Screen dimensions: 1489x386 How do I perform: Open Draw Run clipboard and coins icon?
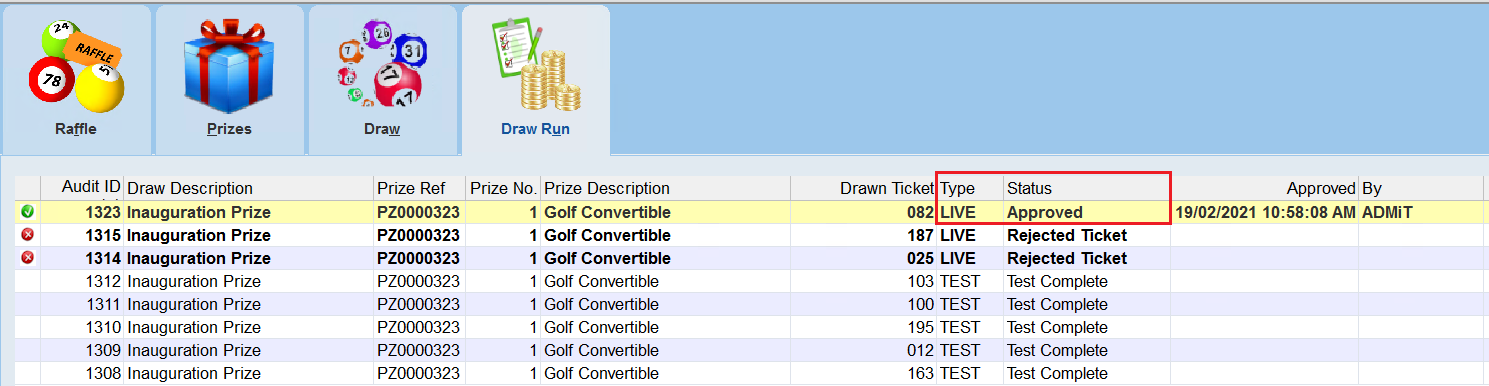coord(535,66)
